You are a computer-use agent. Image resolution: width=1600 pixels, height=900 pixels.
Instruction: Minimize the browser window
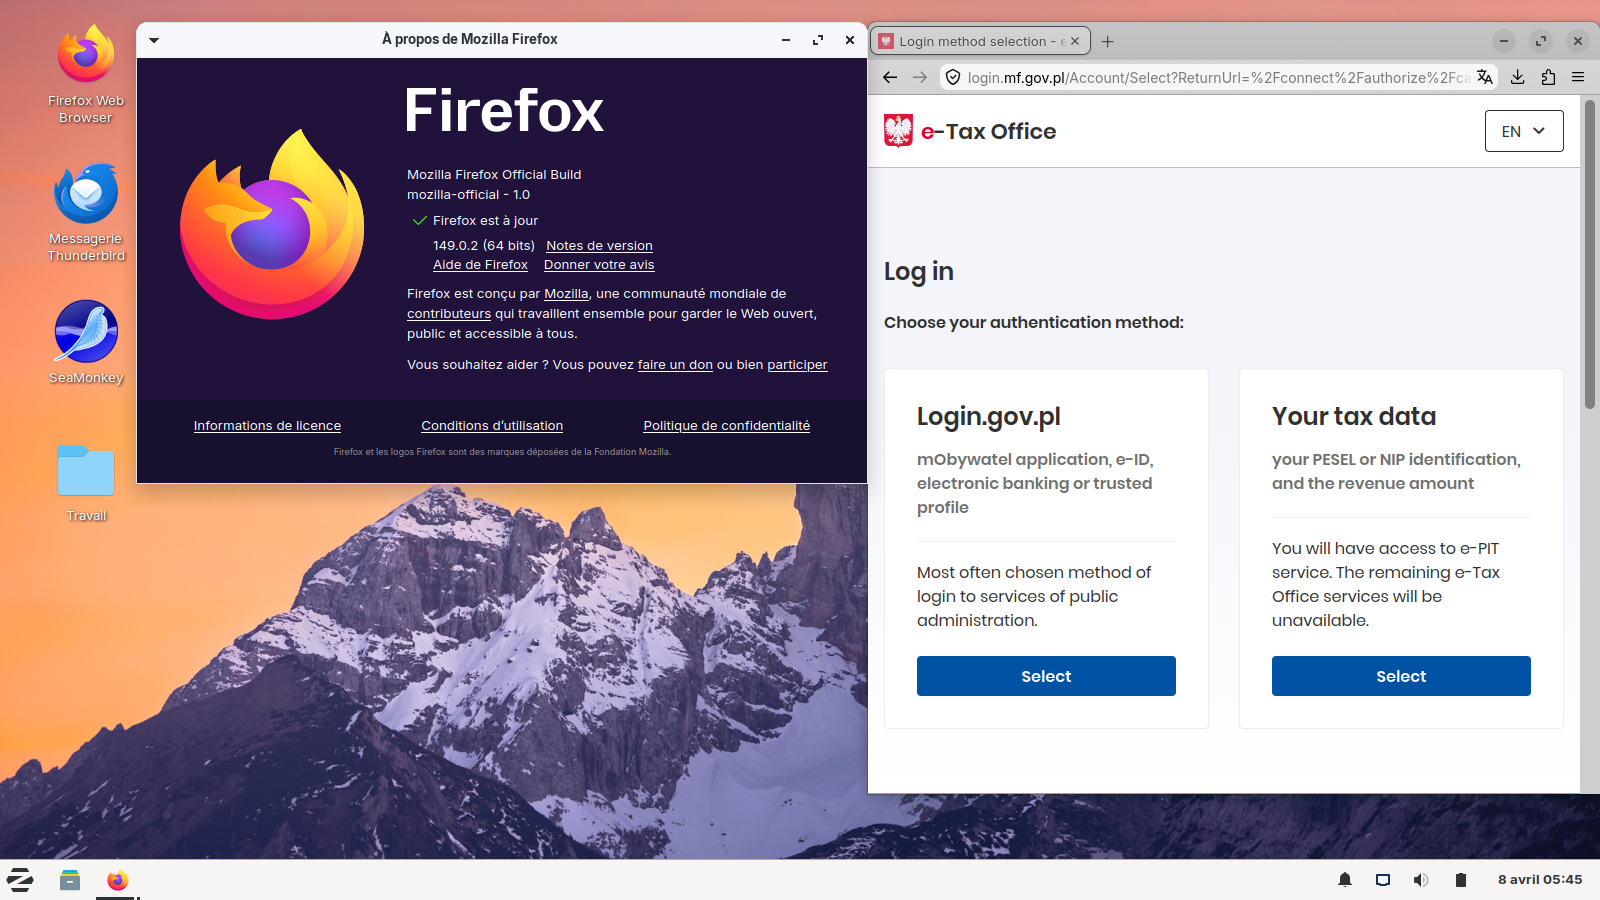1504,41
